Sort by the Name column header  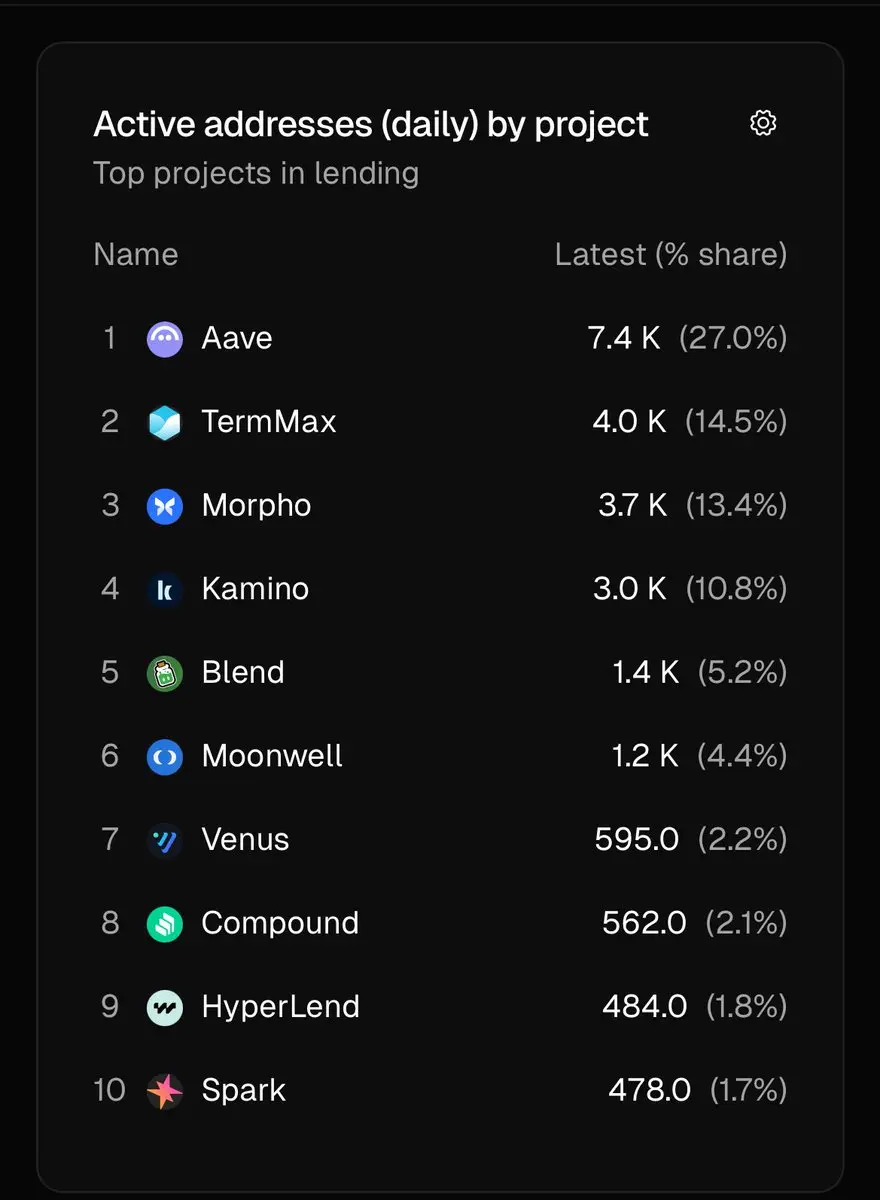click(135, 255)
